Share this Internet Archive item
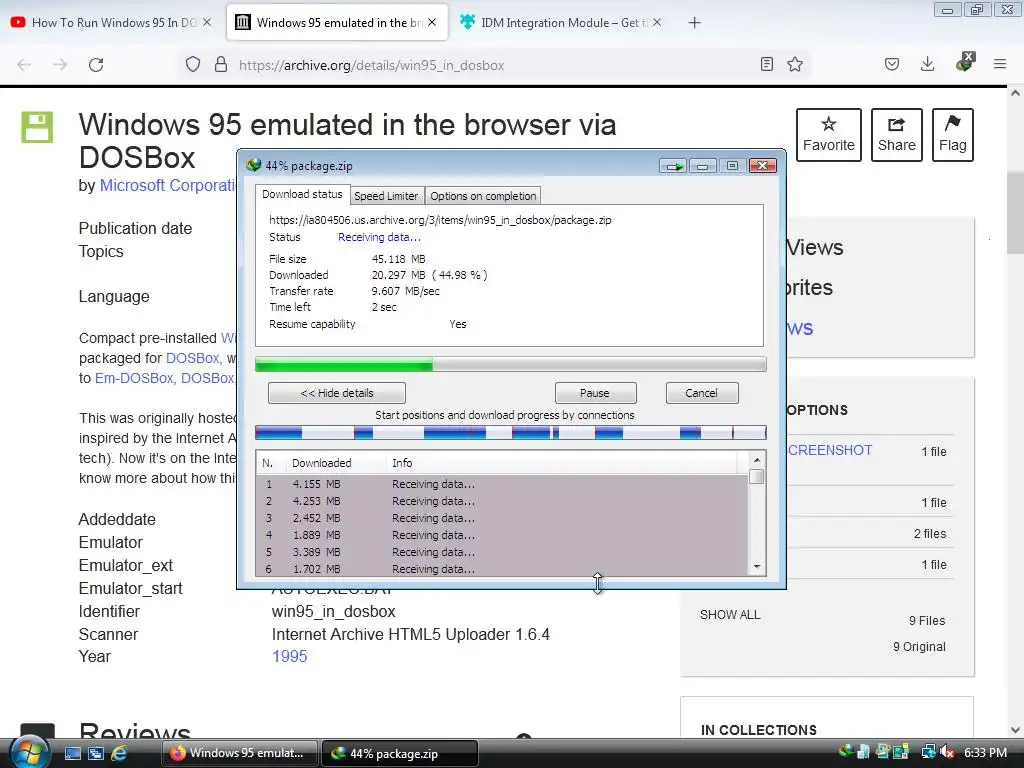 pos(897,135)
